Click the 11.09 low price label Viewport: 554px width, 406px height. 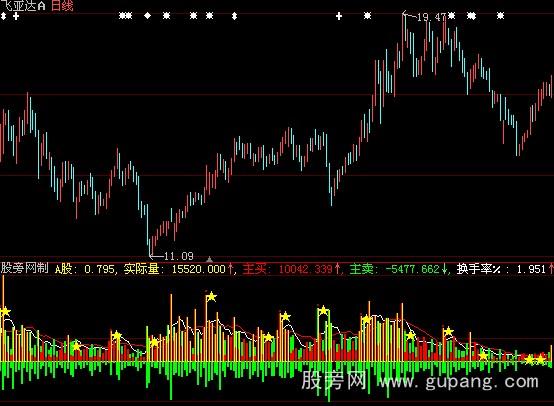[179, 256]
